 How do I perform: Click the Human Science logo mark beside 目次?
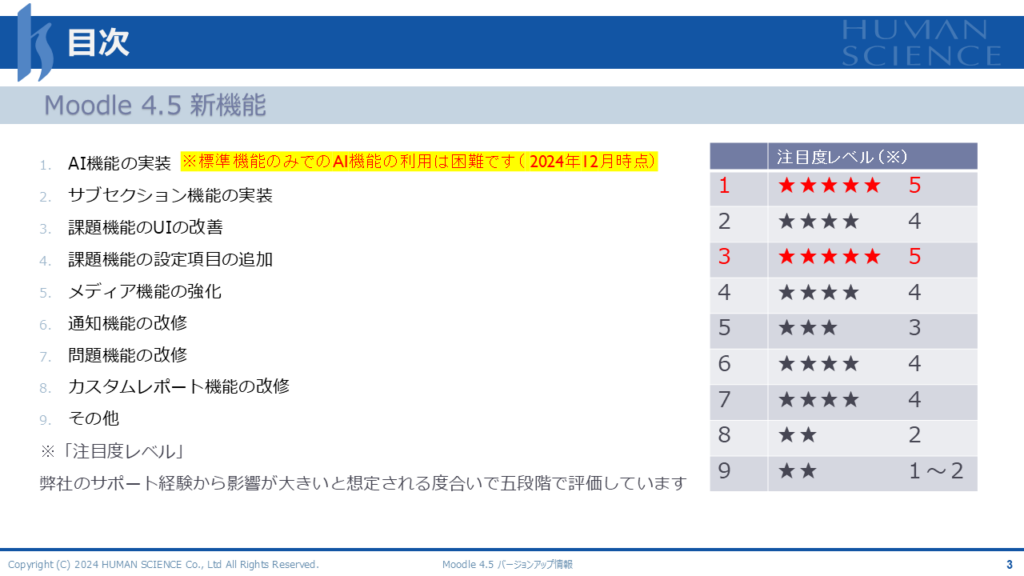point(35,42)
